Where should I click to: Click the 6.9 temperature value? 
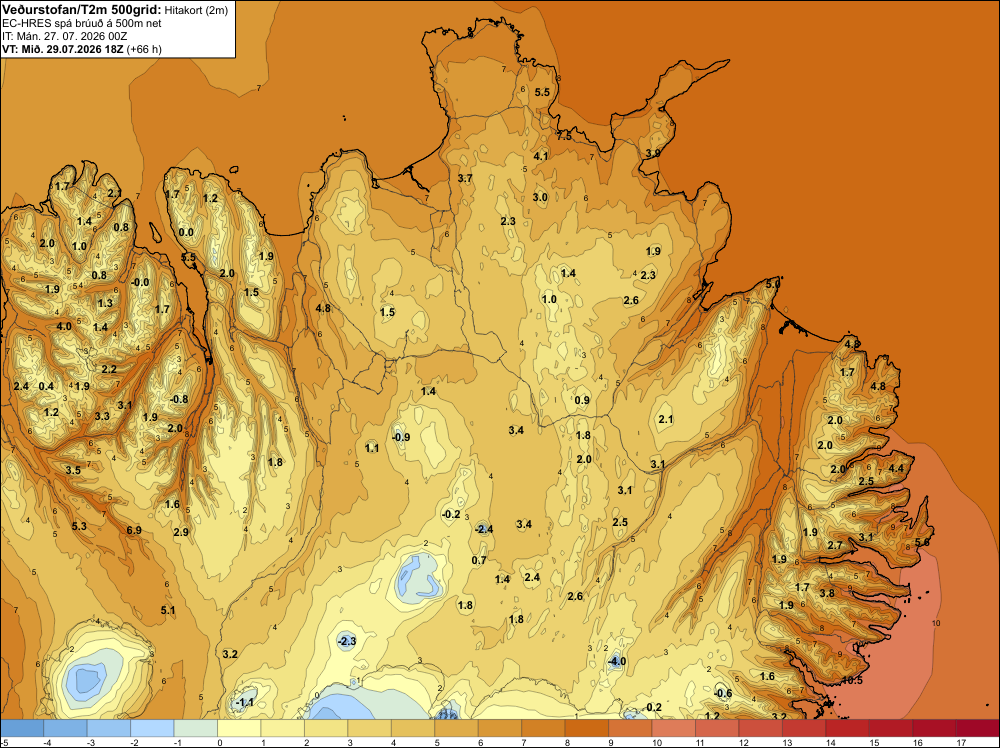tap(134, 530)
